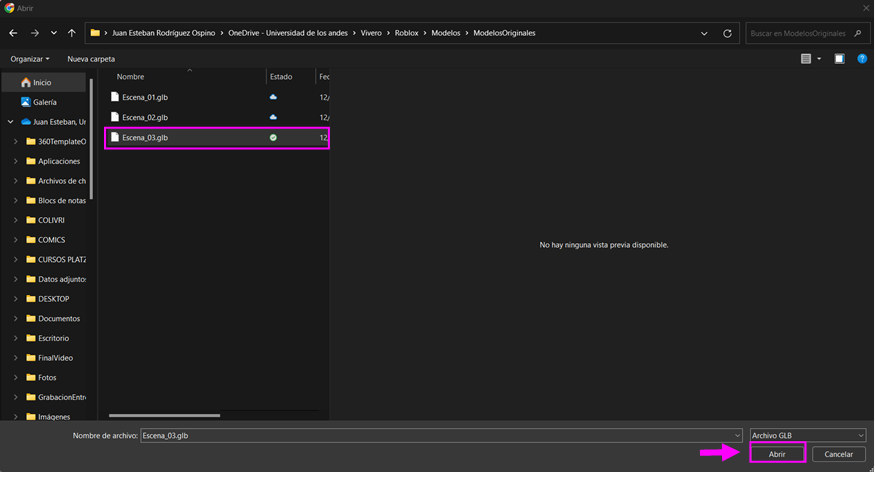Open the Archivo GLB file type dropdown
875x493 pixels.
click(x=807, y=436)
